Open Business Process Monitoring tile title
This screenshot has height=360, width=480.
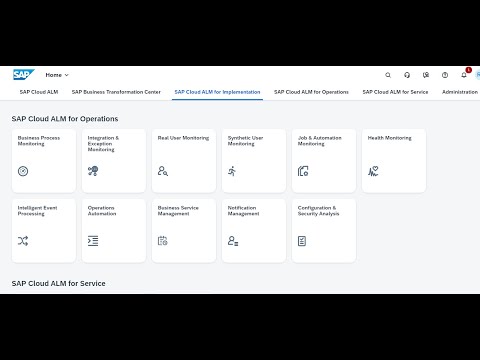click(x=39, y=141)
